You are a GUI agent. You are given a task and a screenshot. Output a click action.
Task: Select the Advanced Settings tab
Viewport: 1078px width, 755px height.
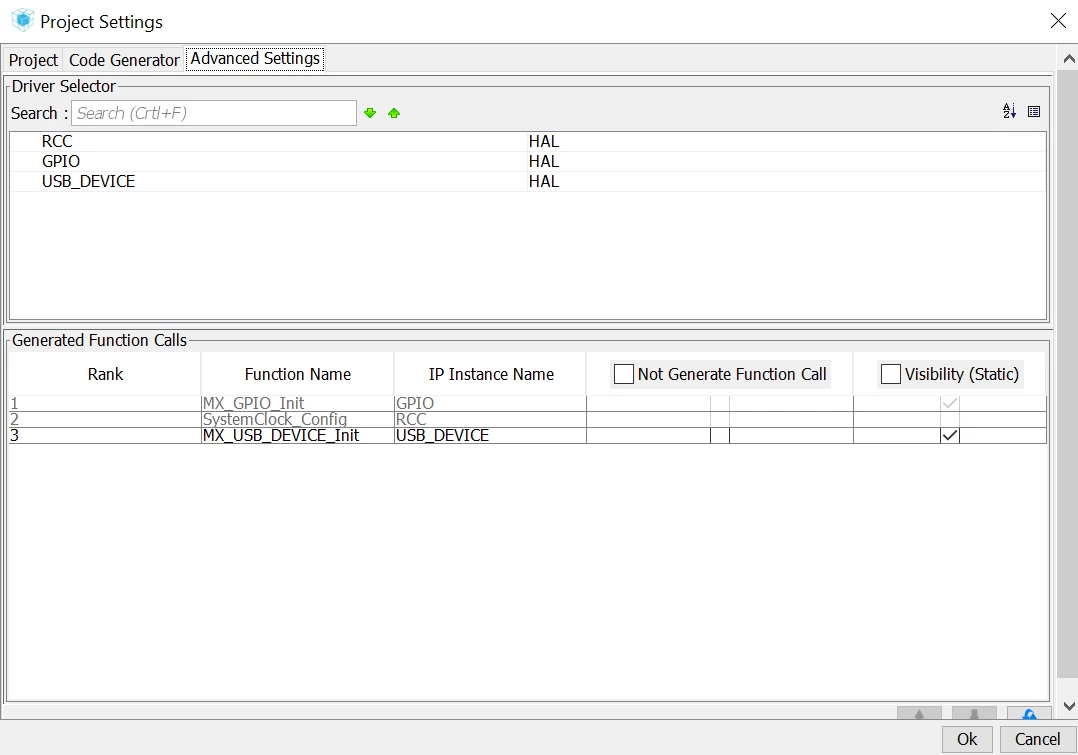point(255,58)
